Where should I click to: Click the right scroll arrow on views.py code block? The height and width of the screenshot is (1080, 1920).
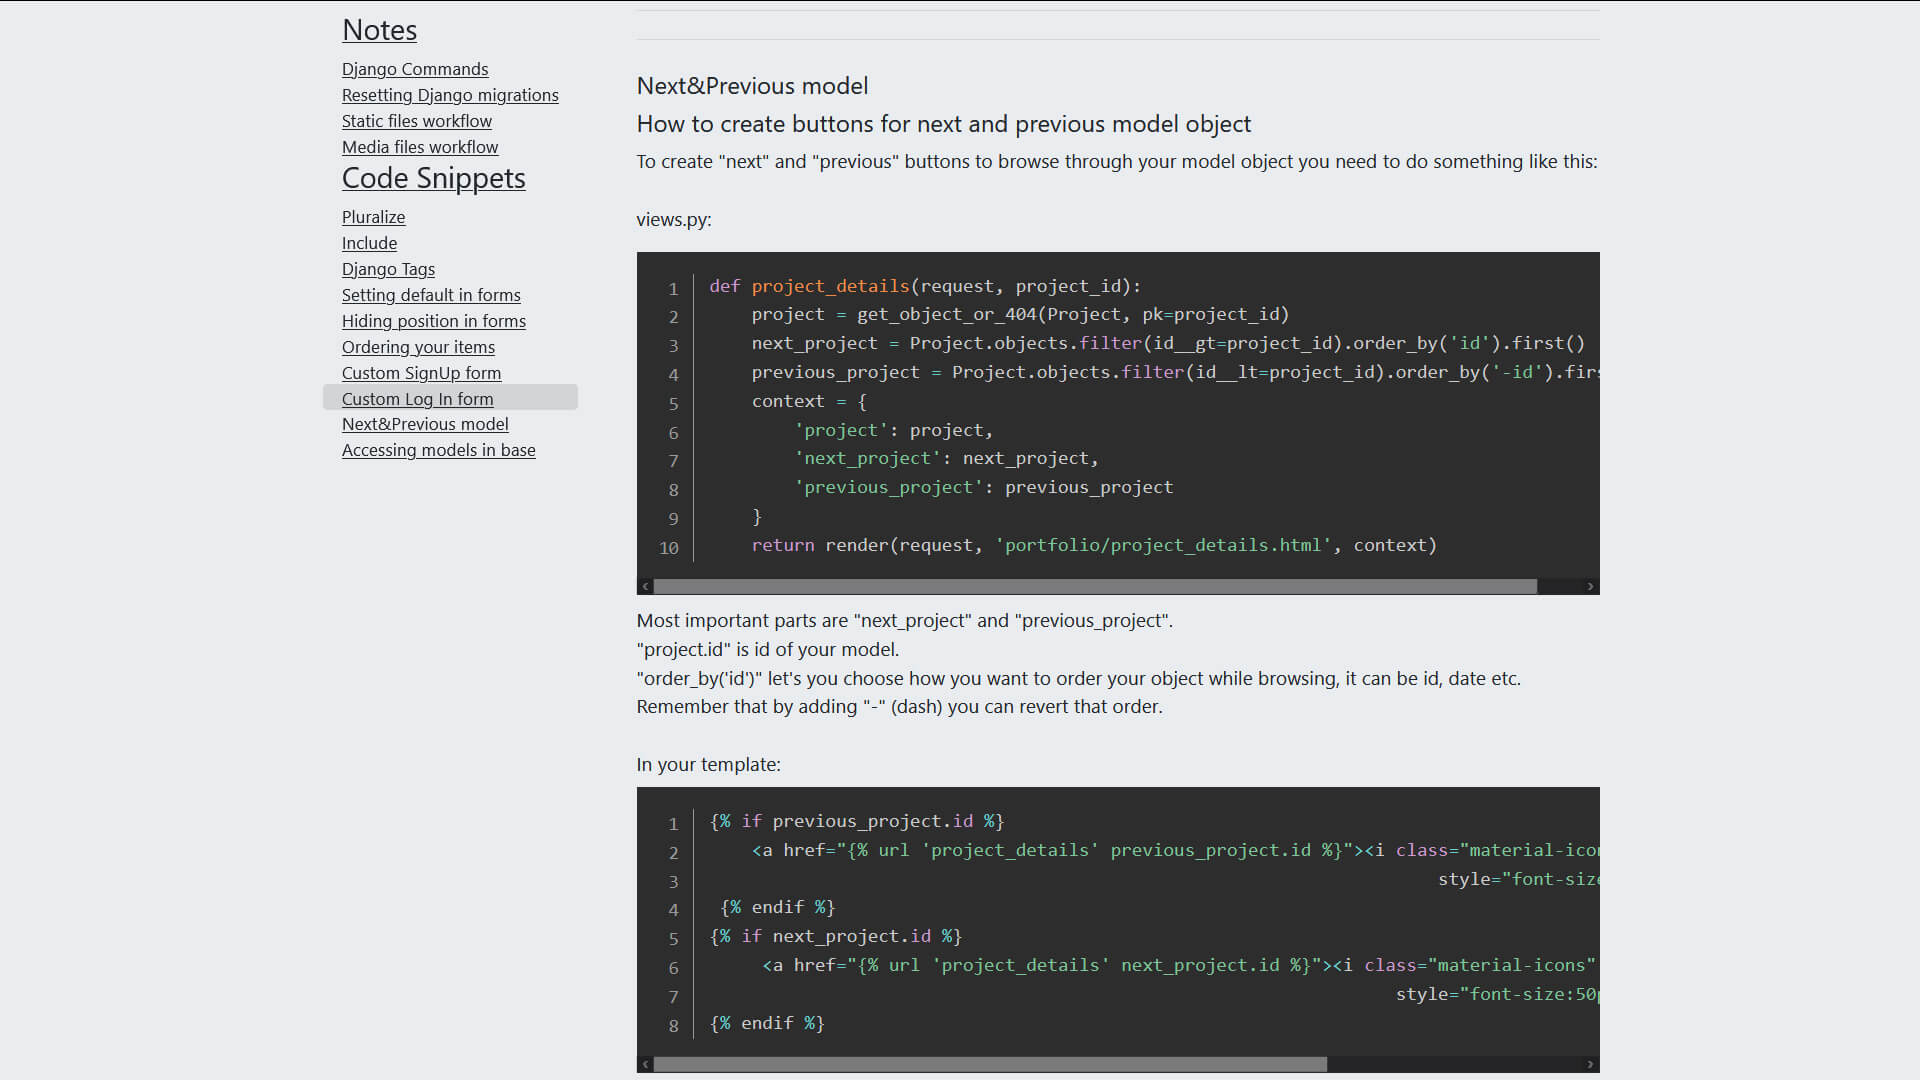[1592, 586]
